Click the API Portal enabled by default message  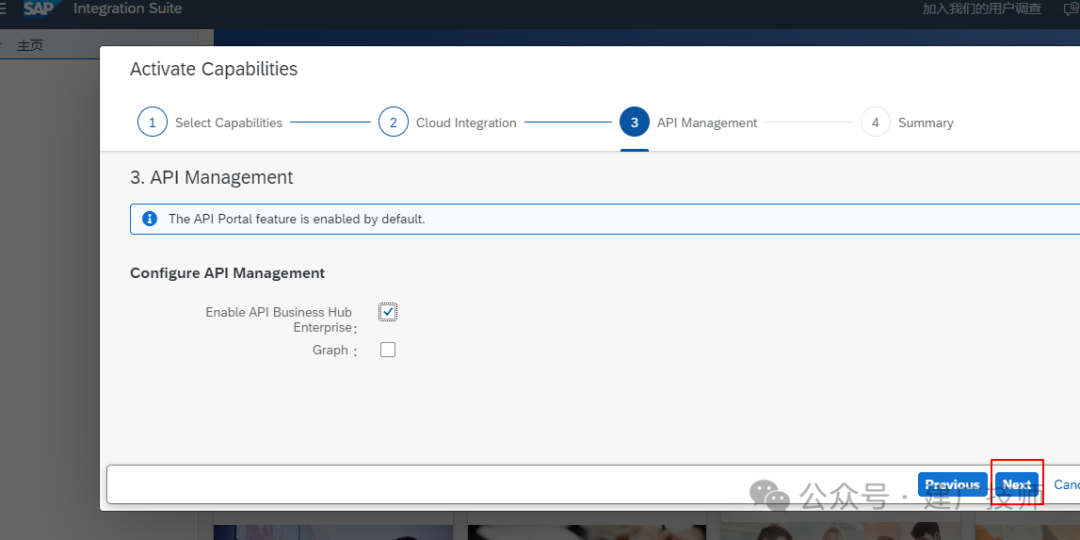[297, 219]
